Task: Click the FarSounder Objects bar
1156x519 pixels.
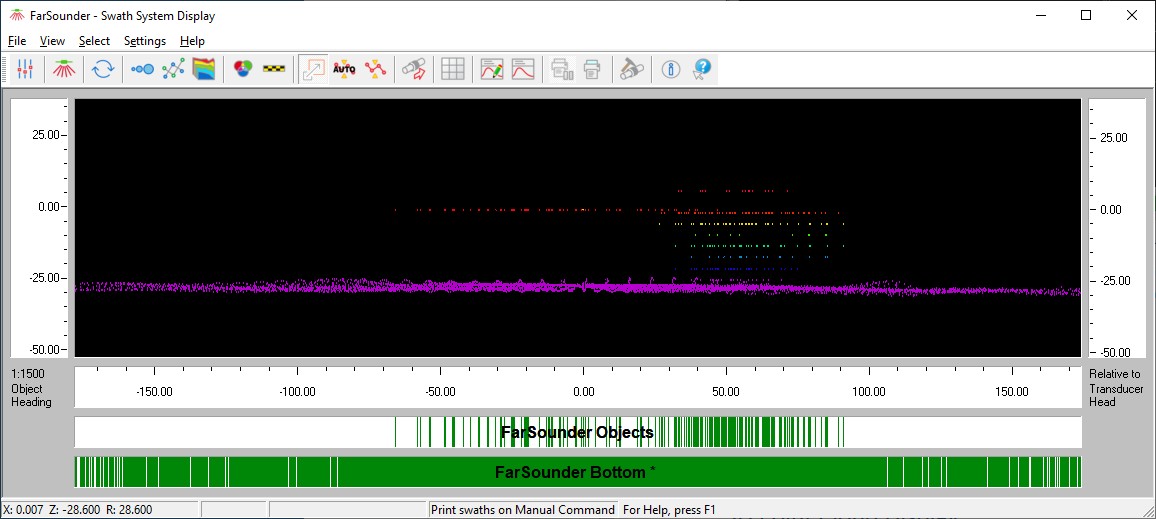Action: click(577, 433)
